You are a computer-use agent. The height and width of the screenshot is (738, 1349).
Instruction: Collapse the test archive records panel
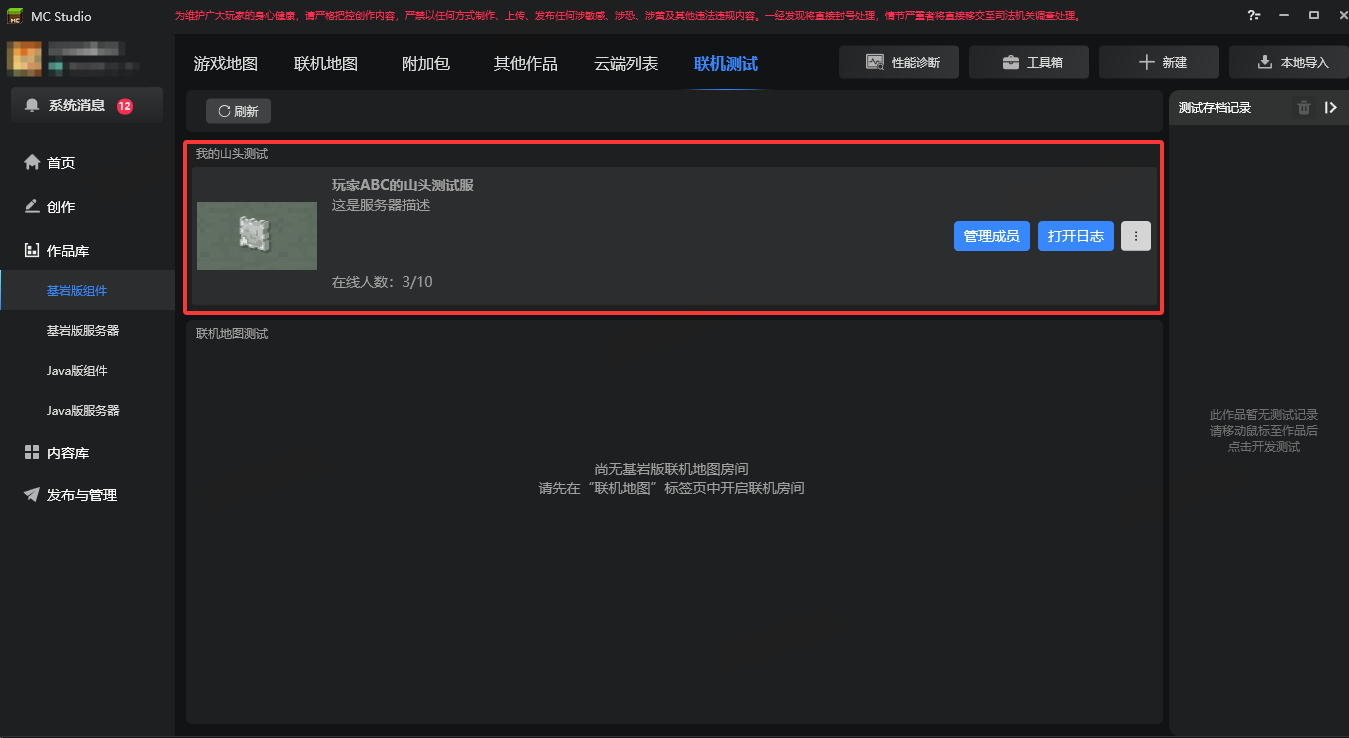[1330, 108]
